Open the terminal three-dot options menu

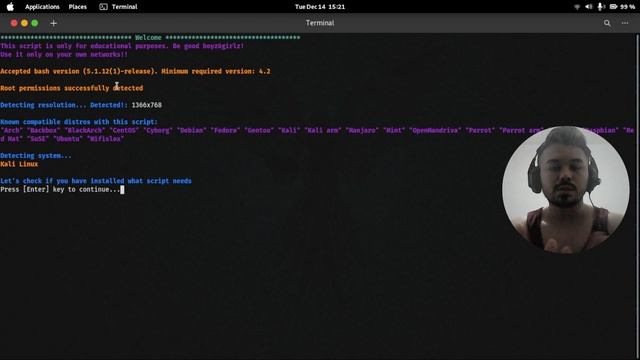click(x=625, y=23)
